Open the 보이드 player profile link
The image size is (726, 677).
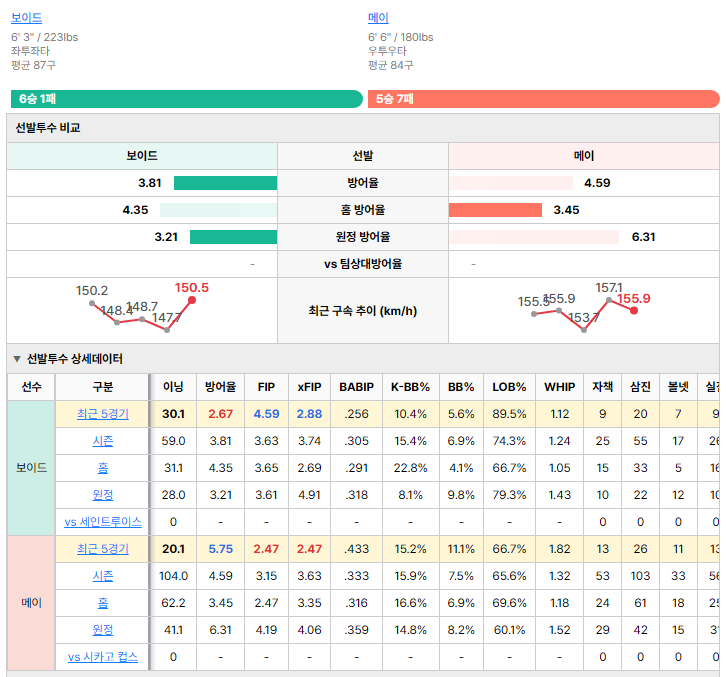tap(26, 18)
